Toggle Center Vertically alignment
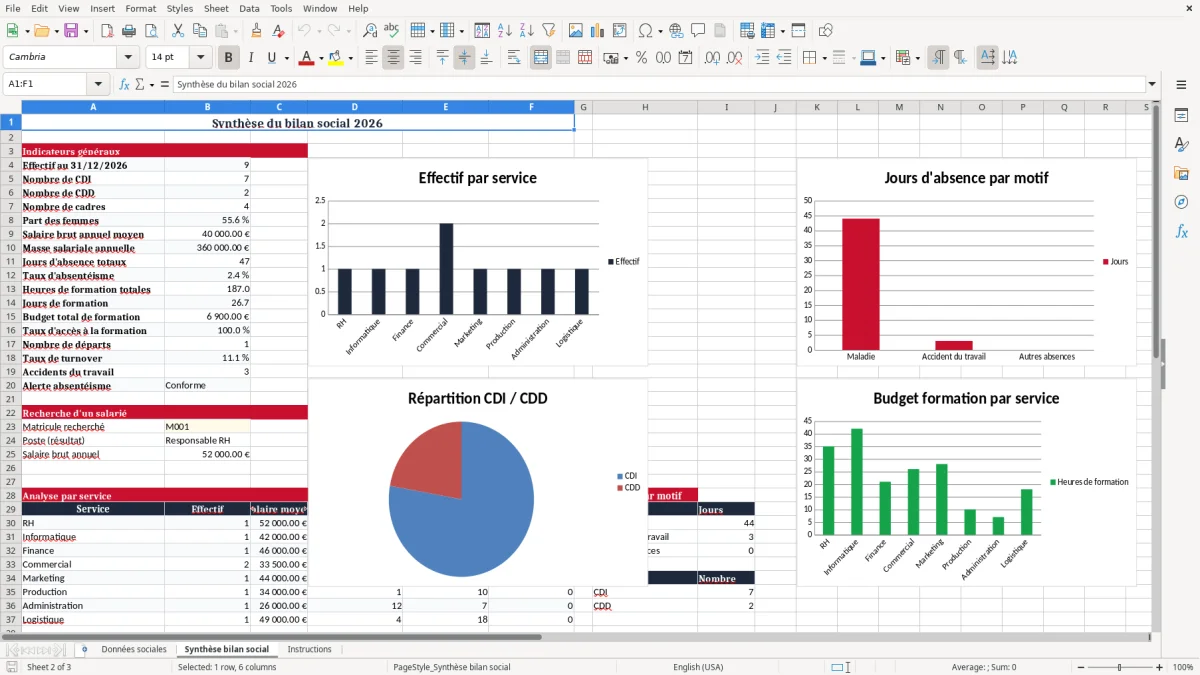The image size is (1200, 675). (x=464, y=58)
